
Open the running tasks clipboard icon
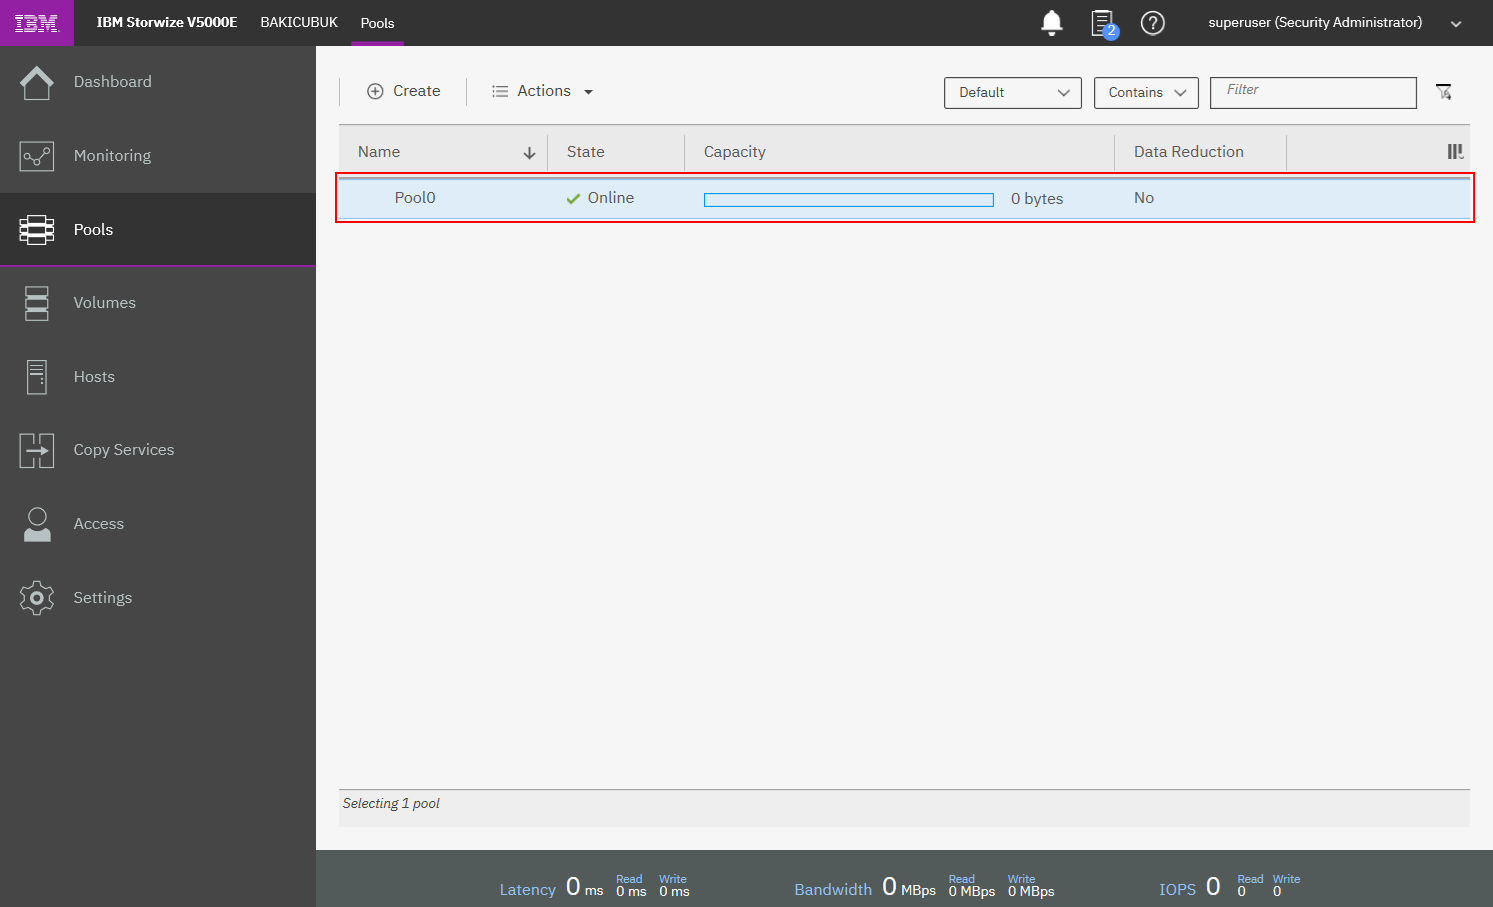(1102, 23)
